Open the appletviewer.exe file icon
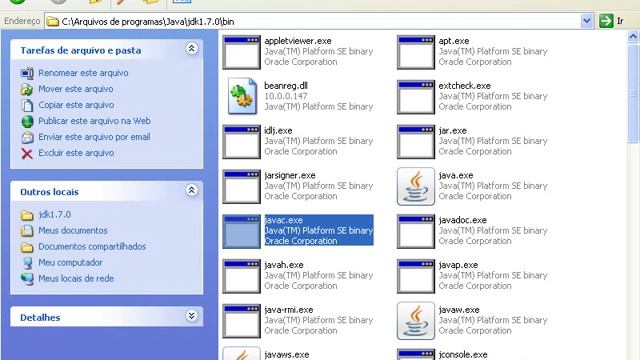This screenshot has height=360, width=640. pyautogui.click(x=241, y=52)
